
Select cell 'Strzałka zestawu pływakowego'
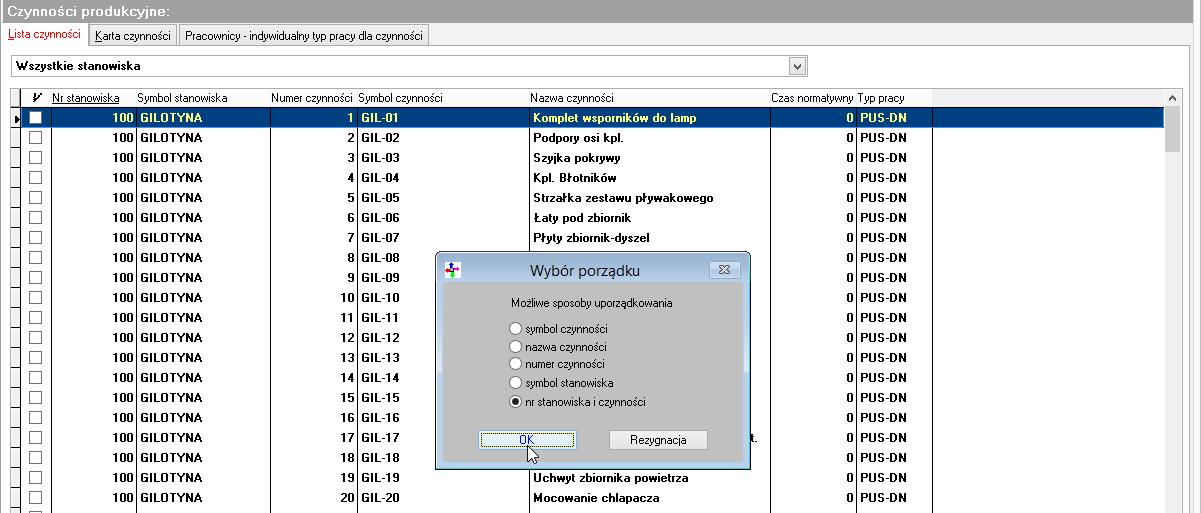click(649, 197)
